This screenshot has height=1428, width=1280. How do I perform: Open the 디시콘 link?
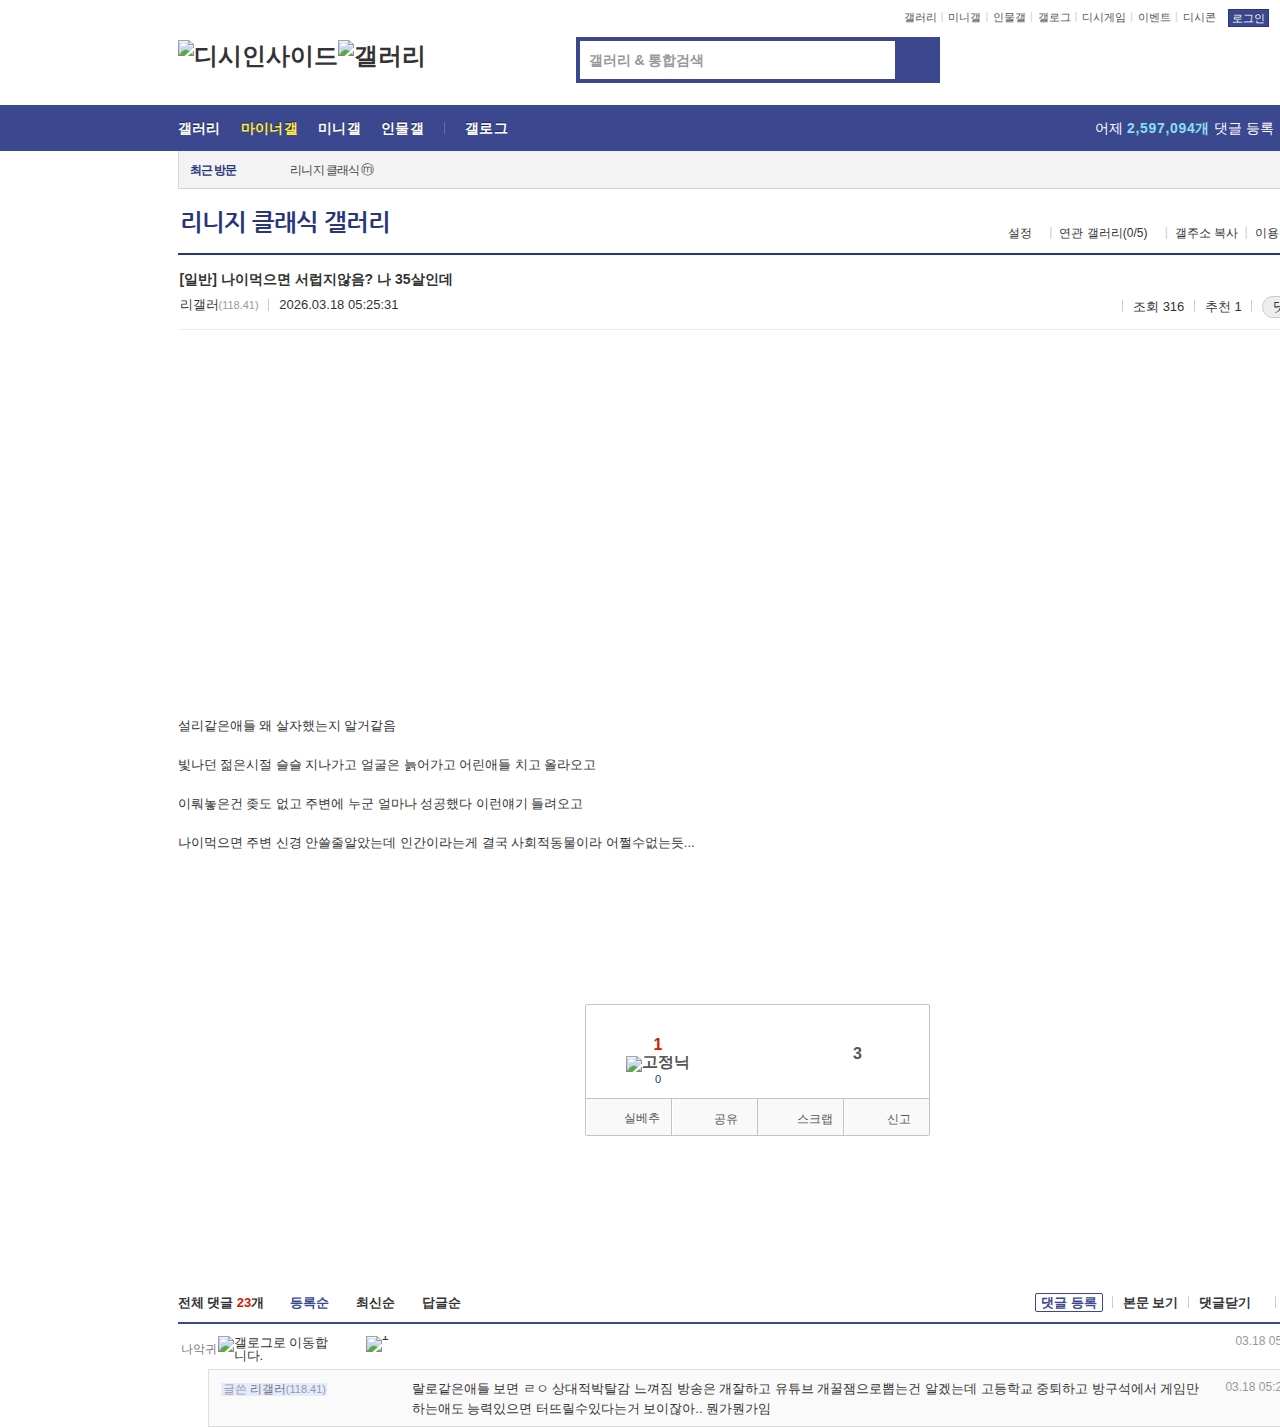pyautogui.click(x=1199, y=18)
